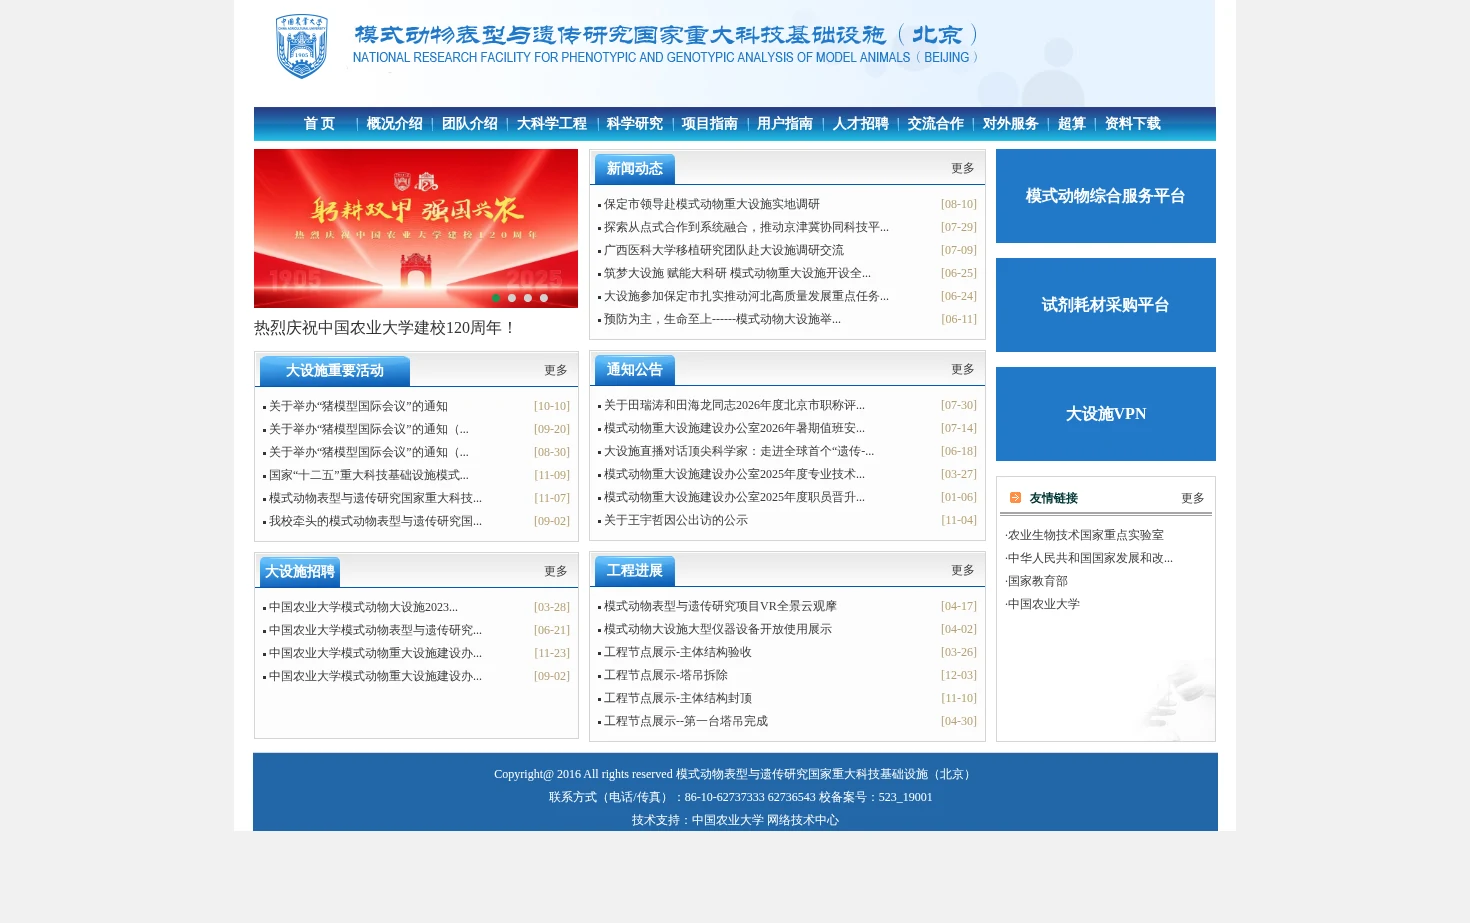Click the orange icon beside 友情链接
1470x923 pixels.
1015,497
